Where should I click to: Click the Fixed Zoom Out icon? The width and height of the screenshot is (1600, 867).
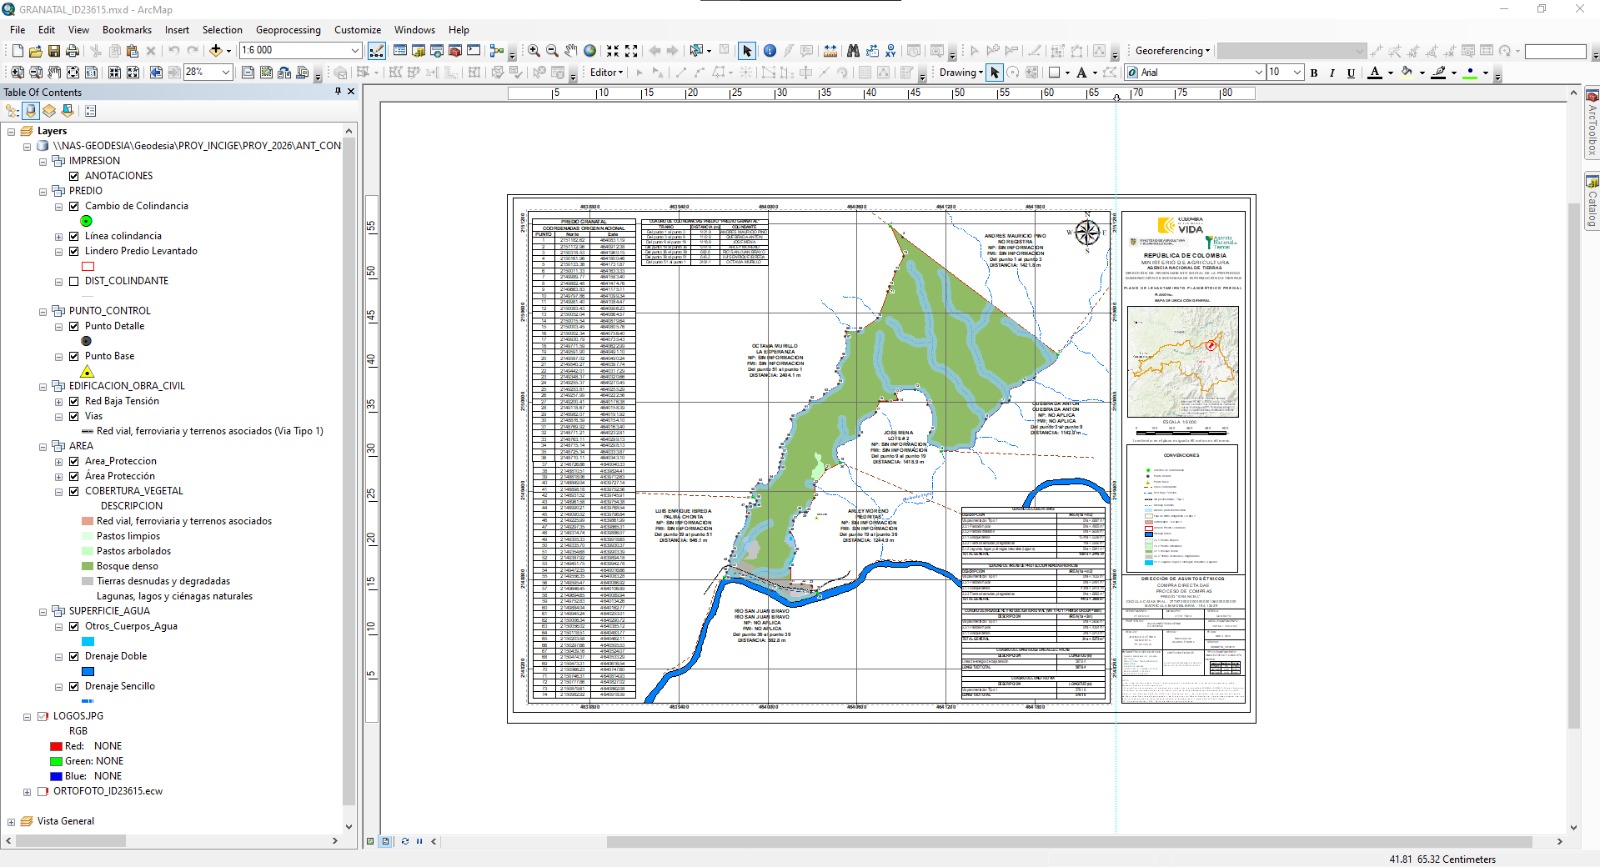[631, 50]
